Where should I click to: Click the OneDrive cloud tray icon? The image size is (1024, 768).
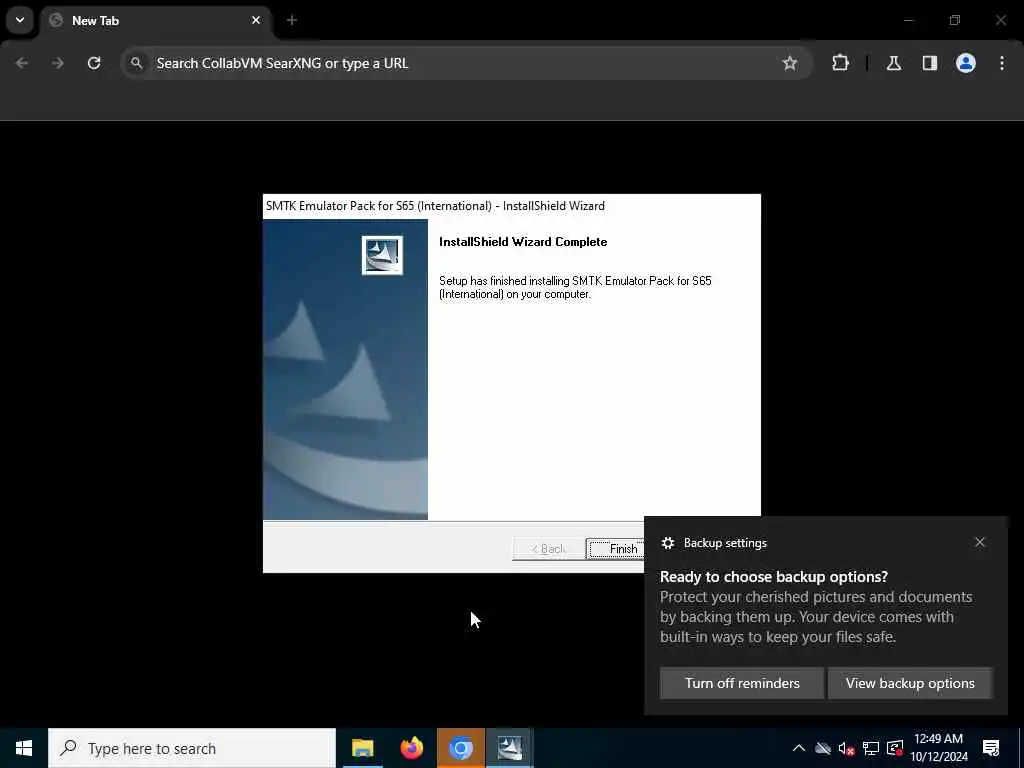tap(823, 748)
